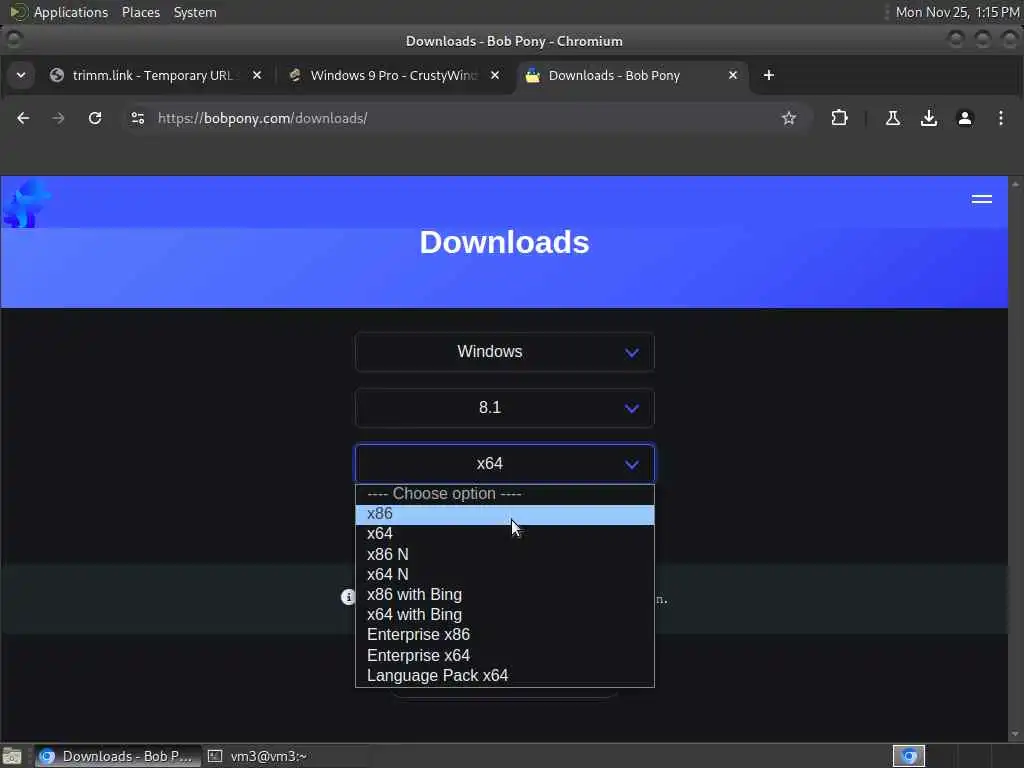Screen dimensions: 1024x768
Task: Open the hamburger menu on Bob Pony site
Action: point(982,199)
